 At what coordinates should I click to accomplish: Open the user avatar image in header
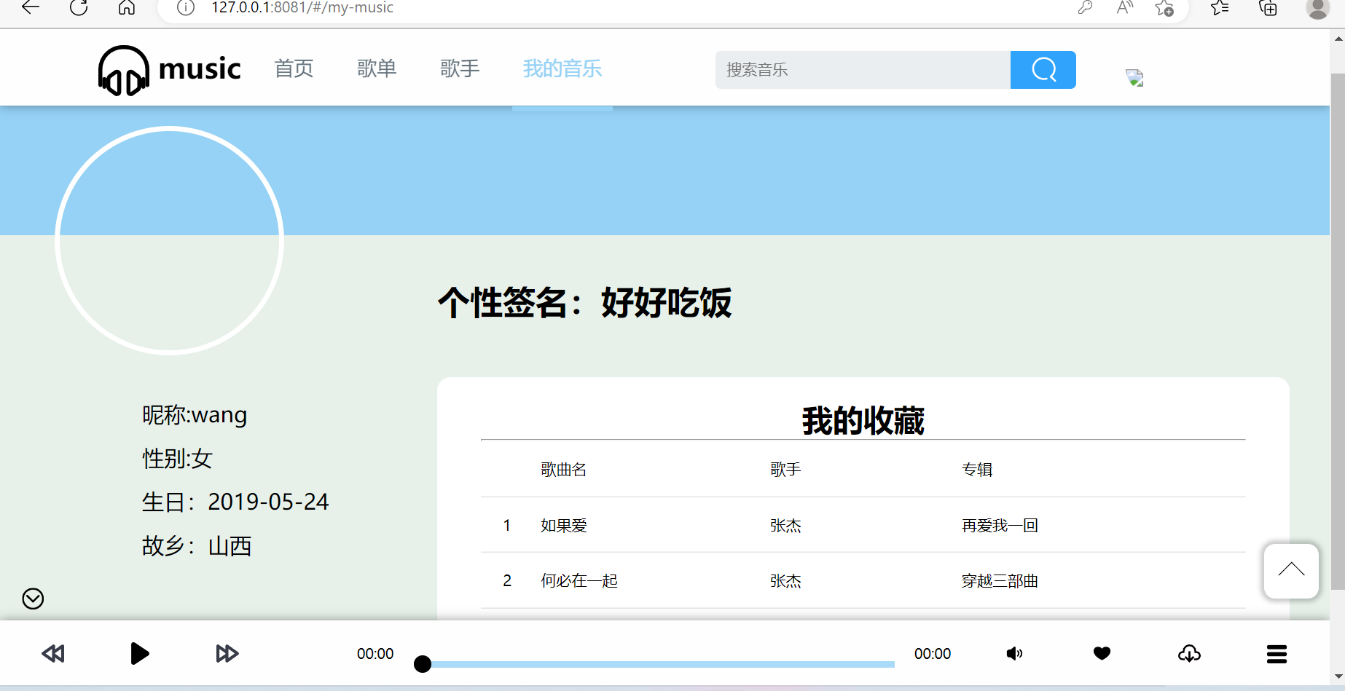(1134, 78)
